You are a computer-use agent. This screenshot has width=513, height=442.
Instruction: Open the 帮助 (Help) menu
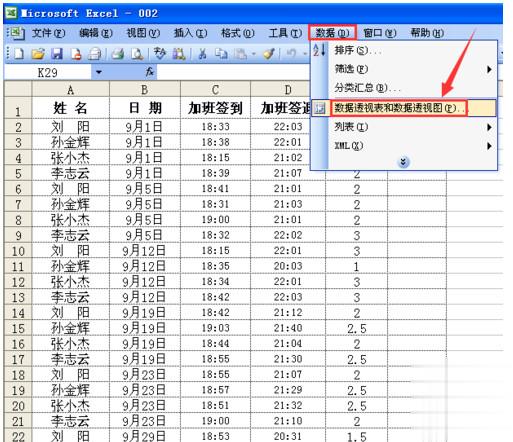[427, 33]
